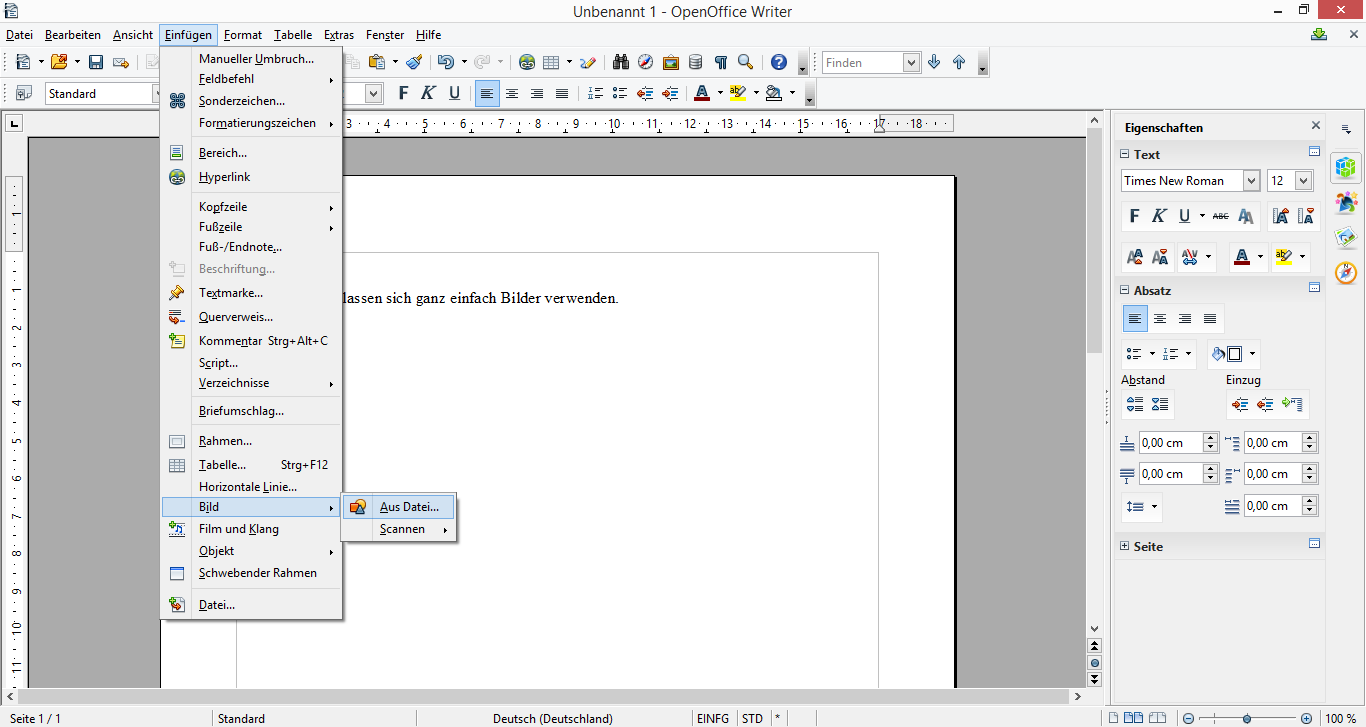This screenshot has width=1366, height=727.
Task: Open font size 12 dropdown
Action: click(1303, 181)
